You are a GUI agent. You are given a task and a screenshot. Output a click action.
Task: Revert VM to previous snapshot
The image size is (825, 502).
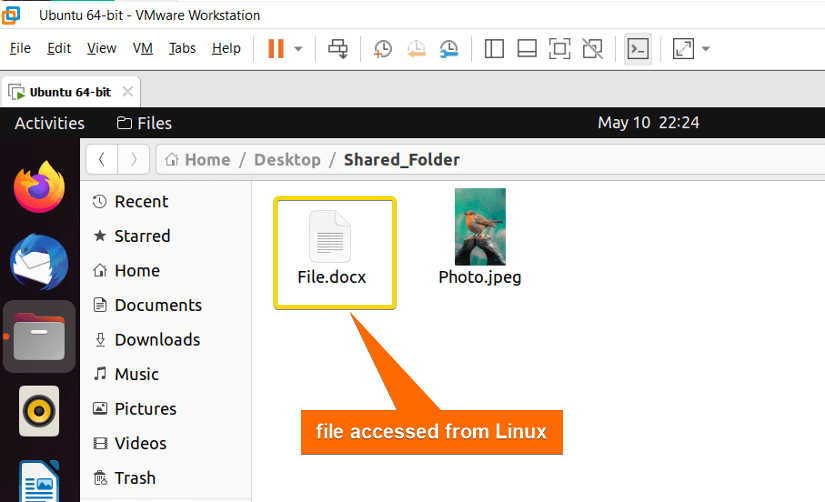(416, 49)
